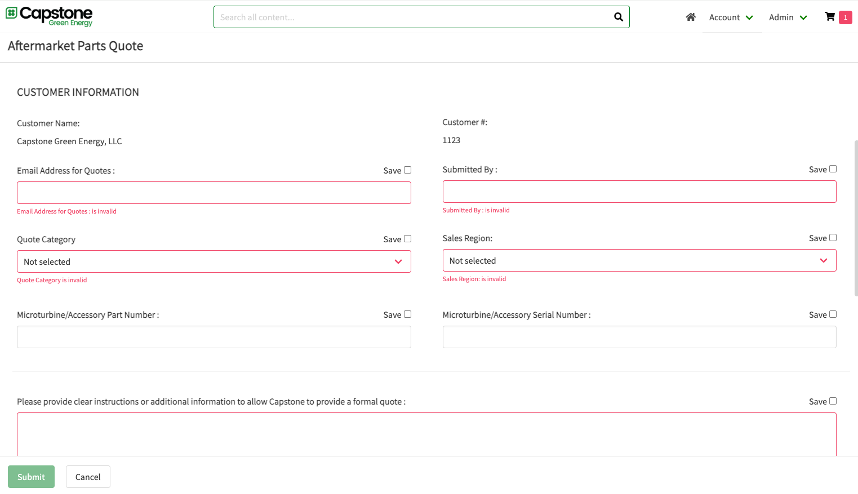Click the 'Capstone Green Energy, LLC' name
The image size is (858, 494).
pyautogui.click(x=69, y=141)
